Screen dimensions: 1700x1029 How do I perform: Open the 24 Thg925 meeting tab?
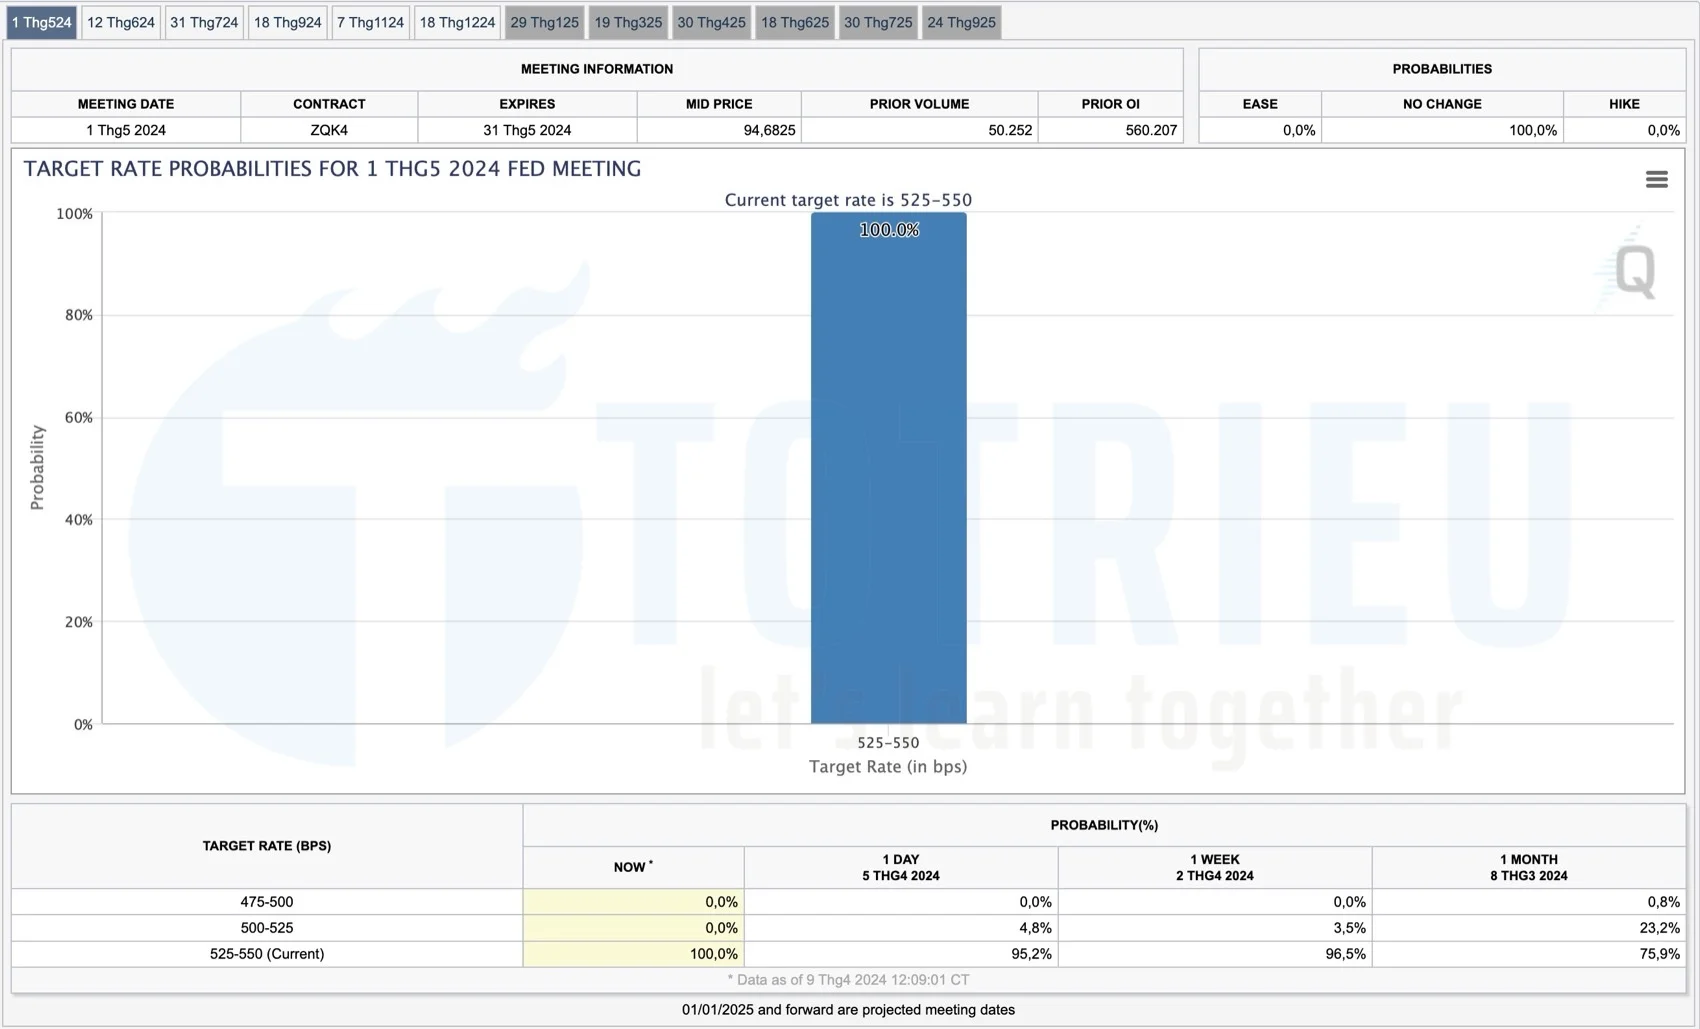click(961, 21)
